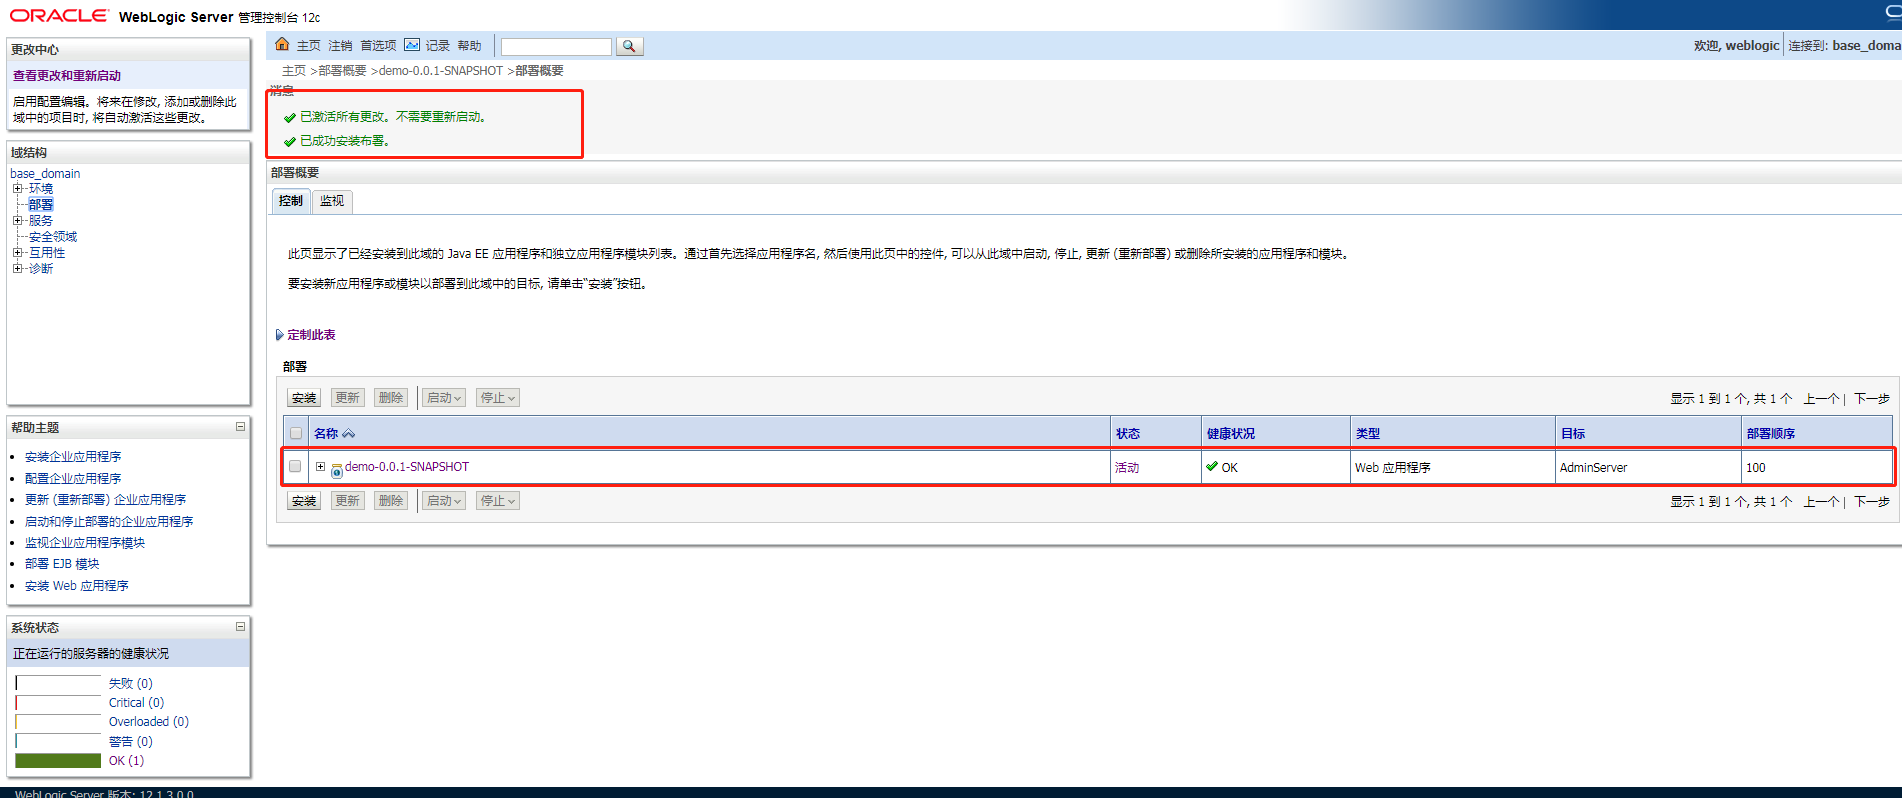Screen dimensions: 1902x798
Task: Open help topic 配置企业应用程序
Action: click(x=73, y=479)
